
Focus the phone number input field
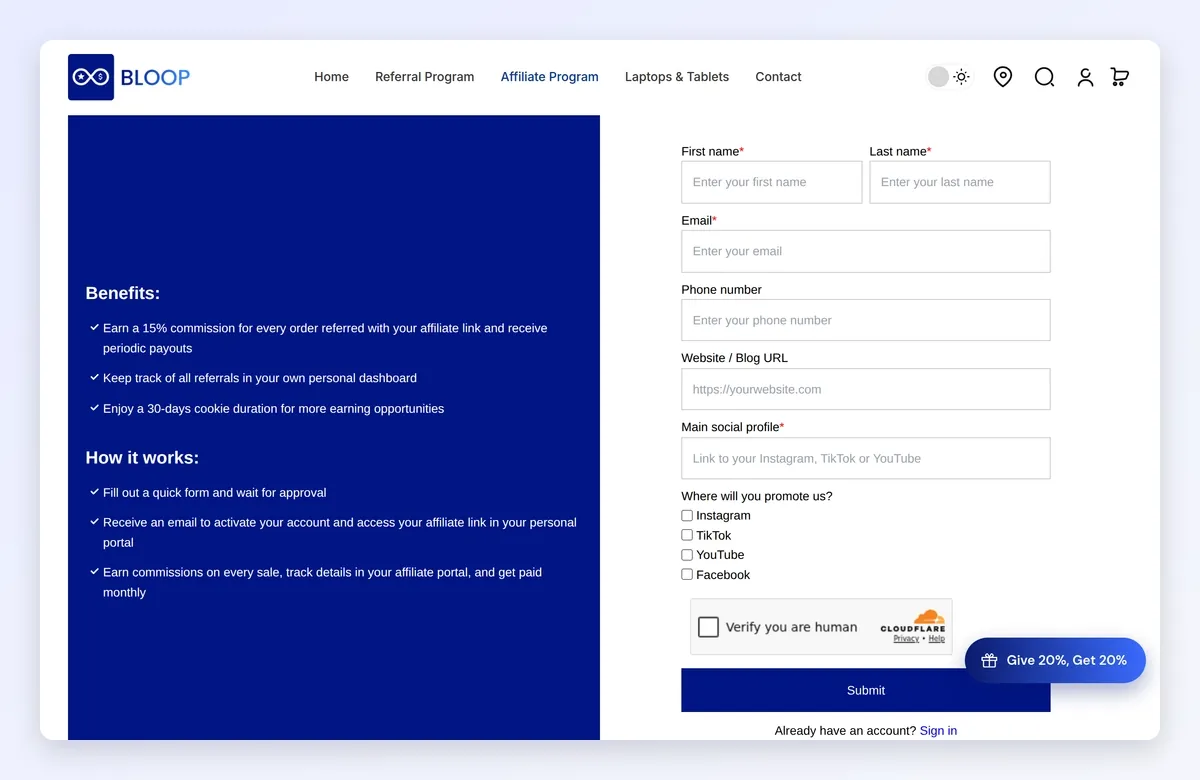click(866, 320)
